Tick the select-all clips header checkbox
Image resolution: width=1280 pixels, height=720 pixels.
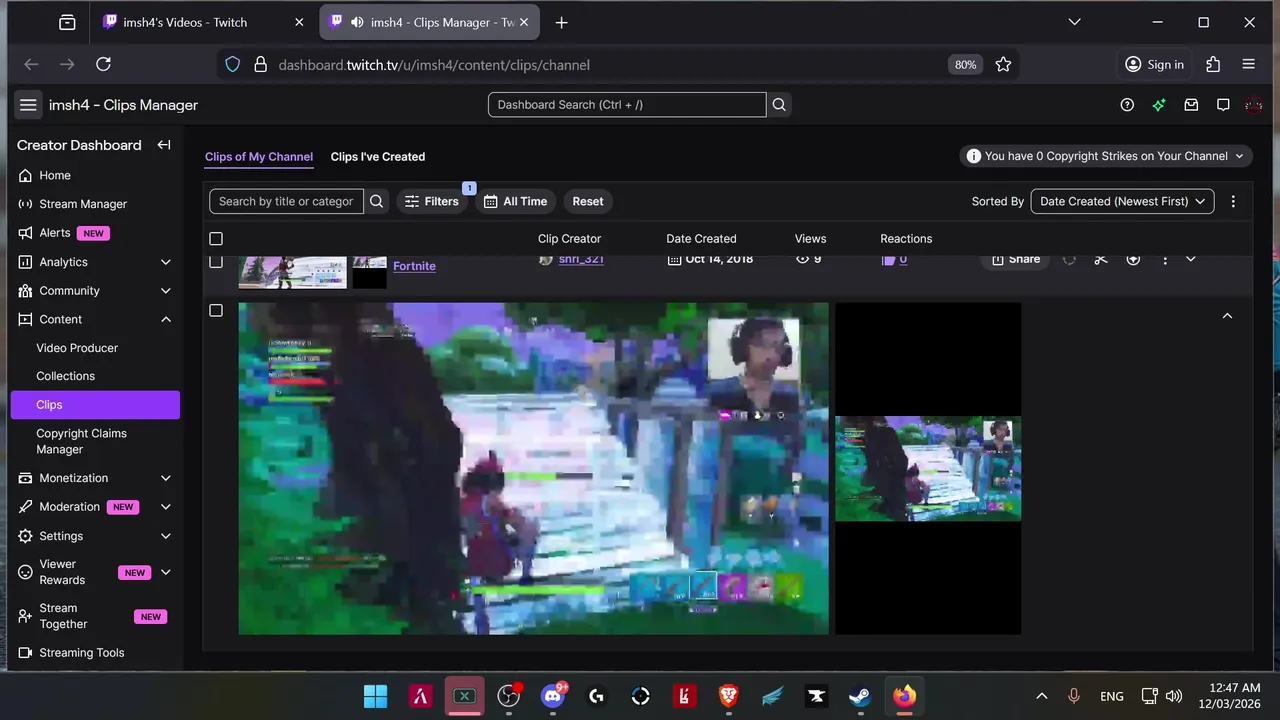[216, 239]
